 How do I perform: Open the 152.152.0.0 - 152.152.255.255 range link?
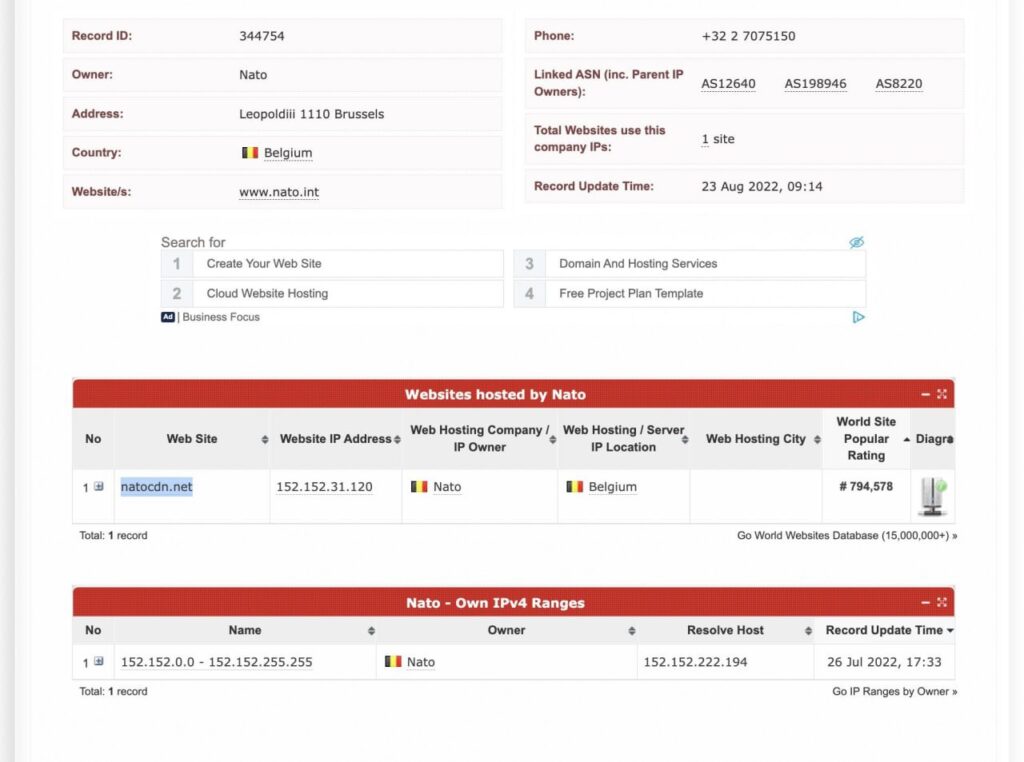[x=217, y=661]
